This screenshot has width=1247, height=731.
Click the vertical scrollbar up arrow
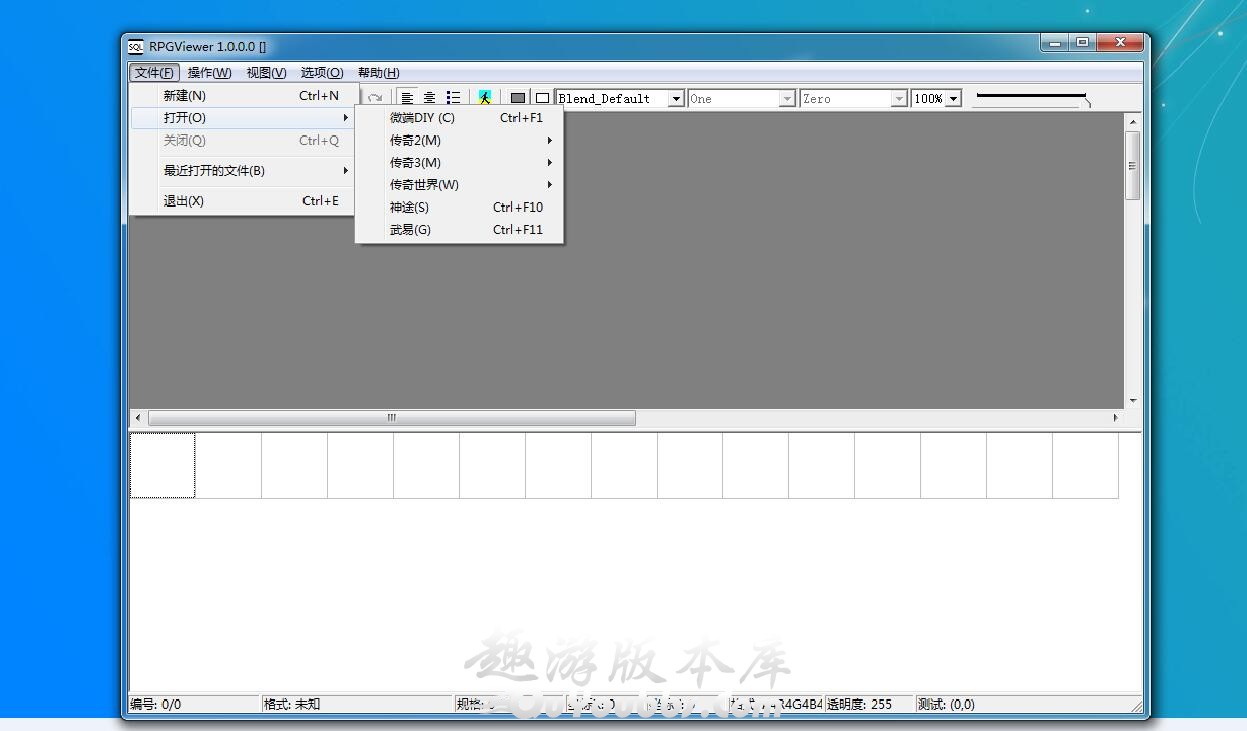click(x=1133, y=122)
